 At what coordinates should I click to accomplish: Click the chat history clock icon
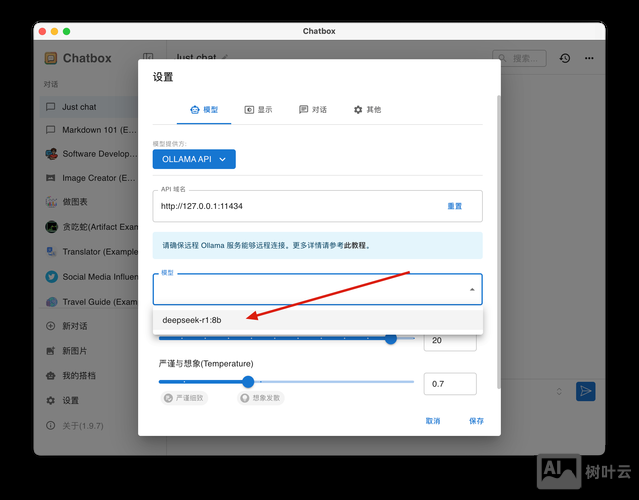(x=565, y=59)
